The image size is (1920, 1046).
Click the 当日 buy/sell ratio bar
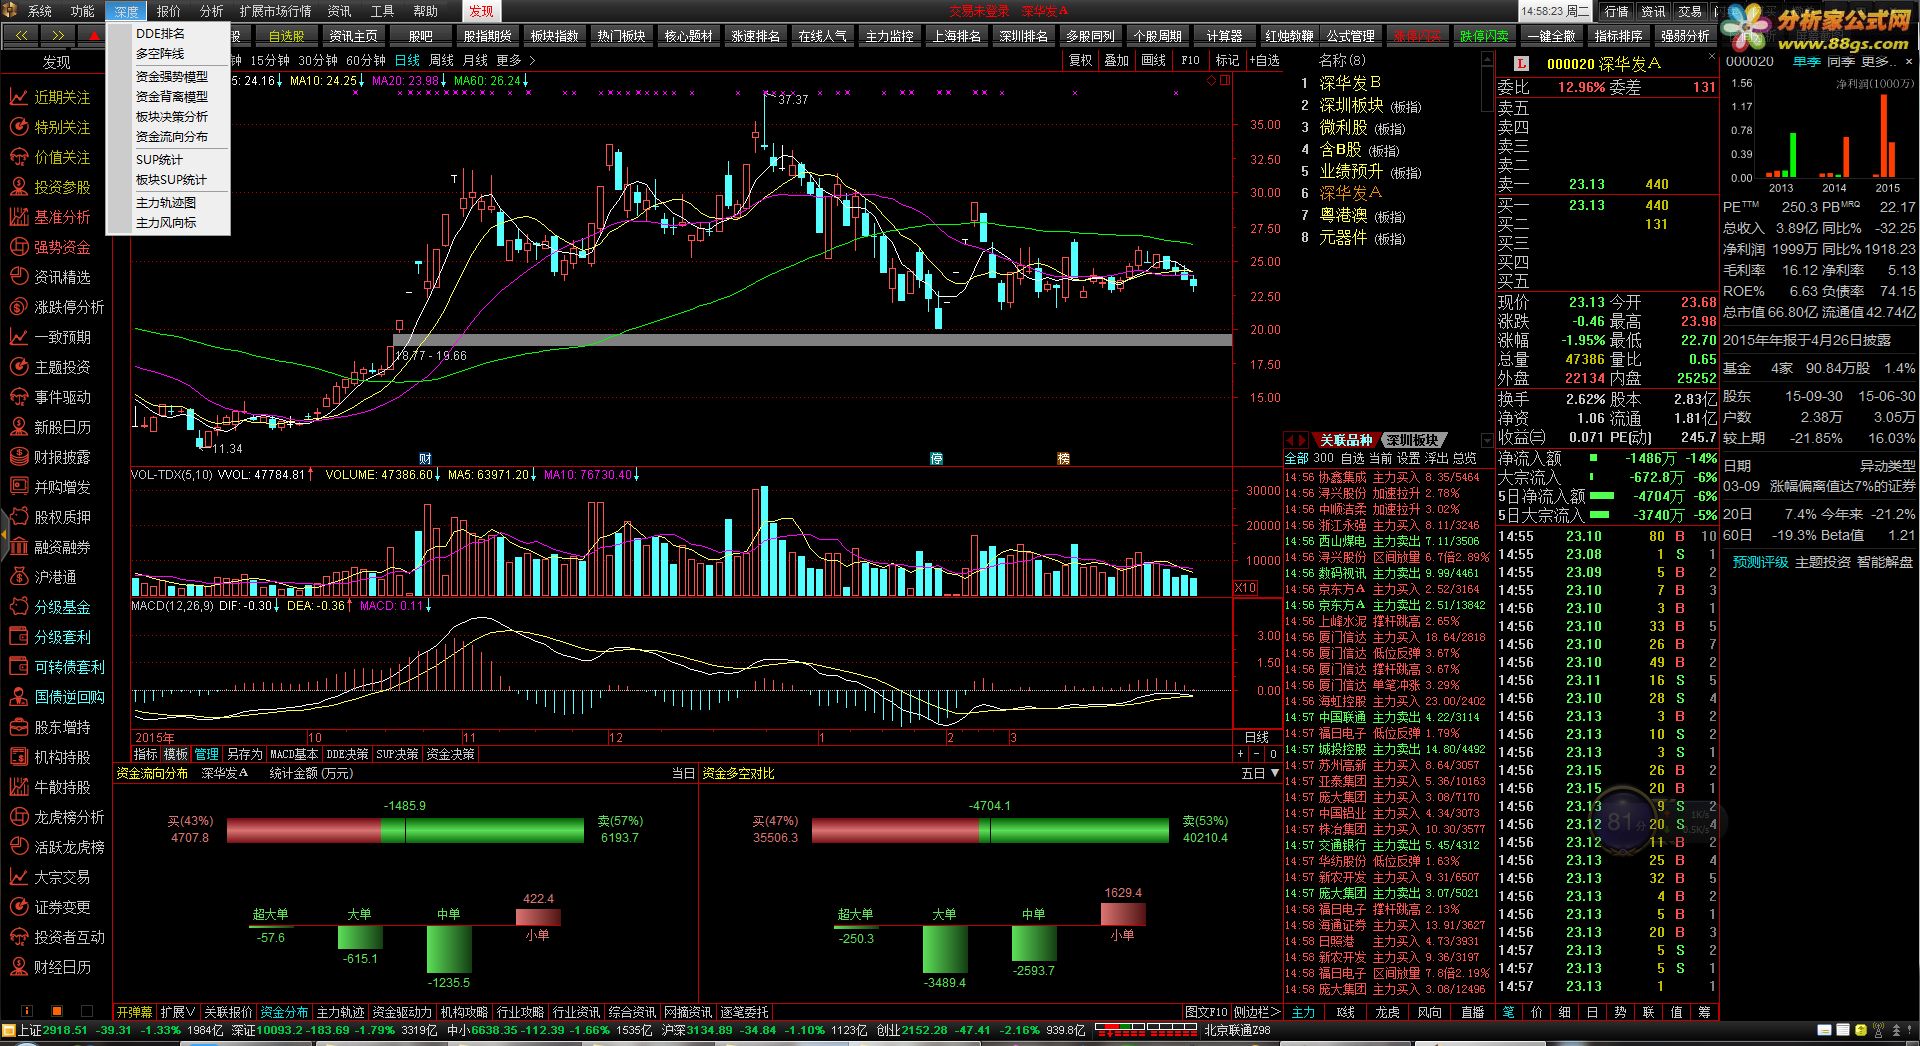click(405, 830)
